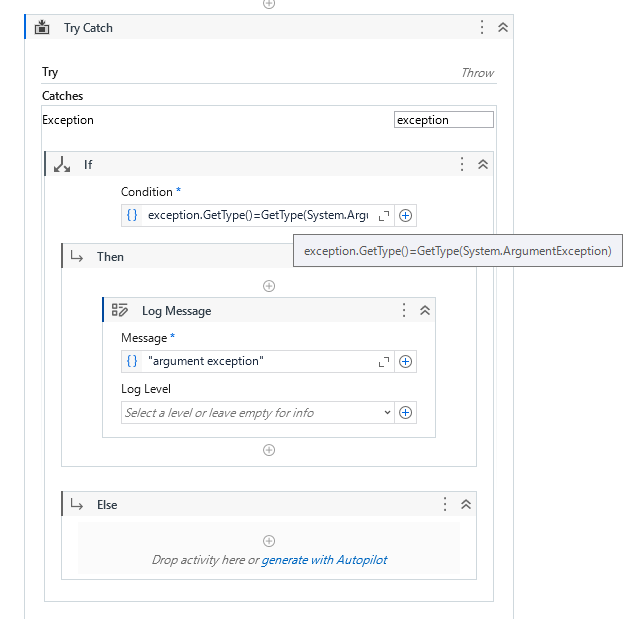
Task: Open expression editor icon for Condition
Action: [x=384, y=215]
